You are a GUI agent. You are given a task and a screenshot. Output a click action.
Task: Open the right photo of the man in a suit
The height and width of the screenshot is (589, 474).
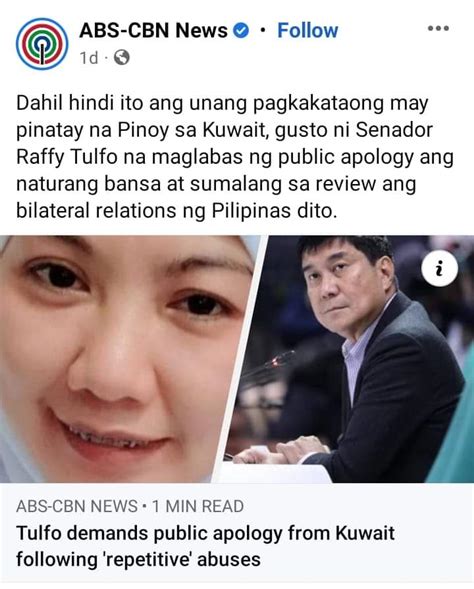[x=351, y=359]
